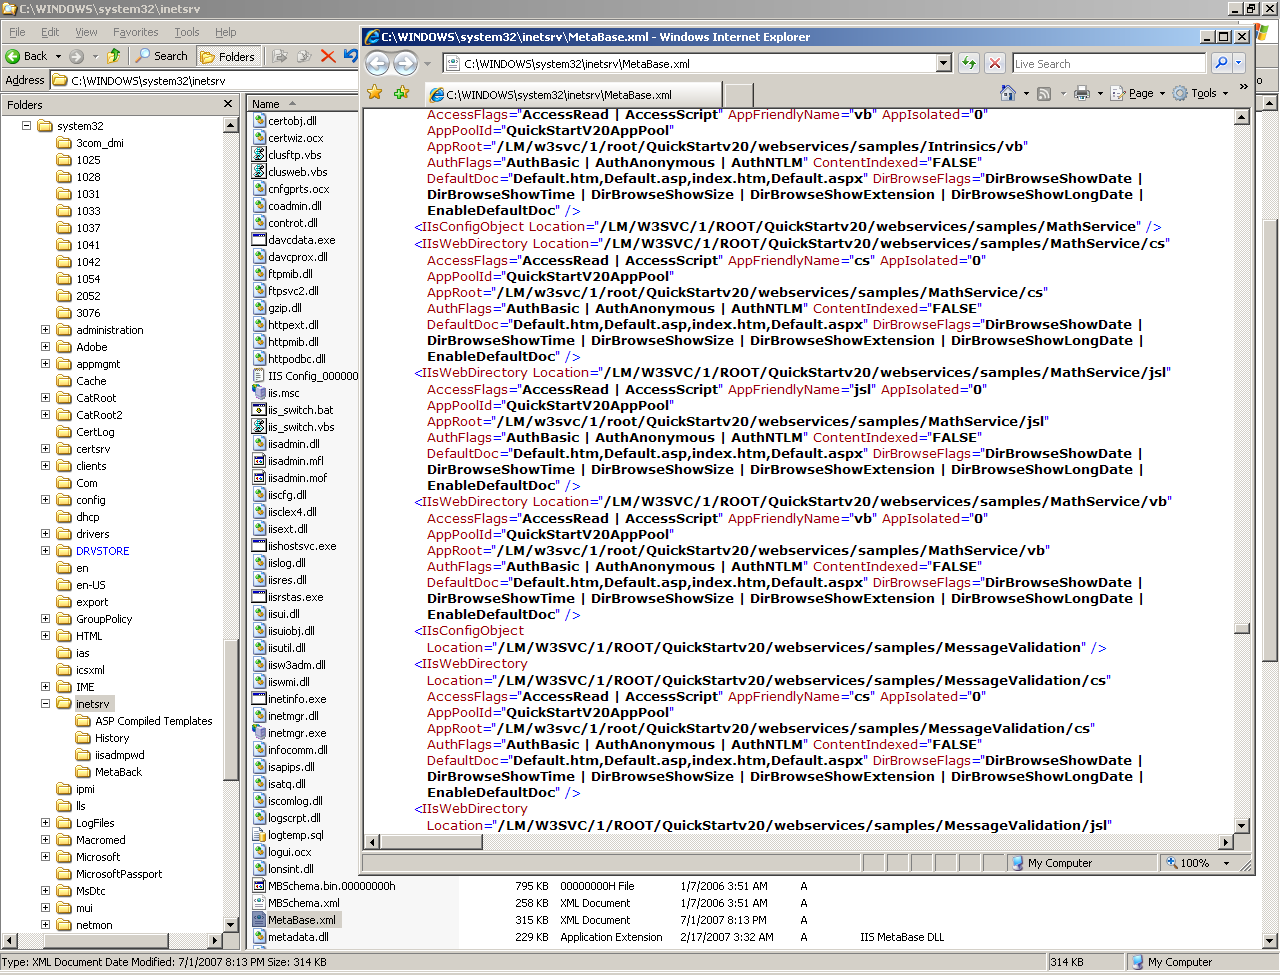Select the MetaBack folder in tree
The image size is (1280, 975).
(118, 772)
